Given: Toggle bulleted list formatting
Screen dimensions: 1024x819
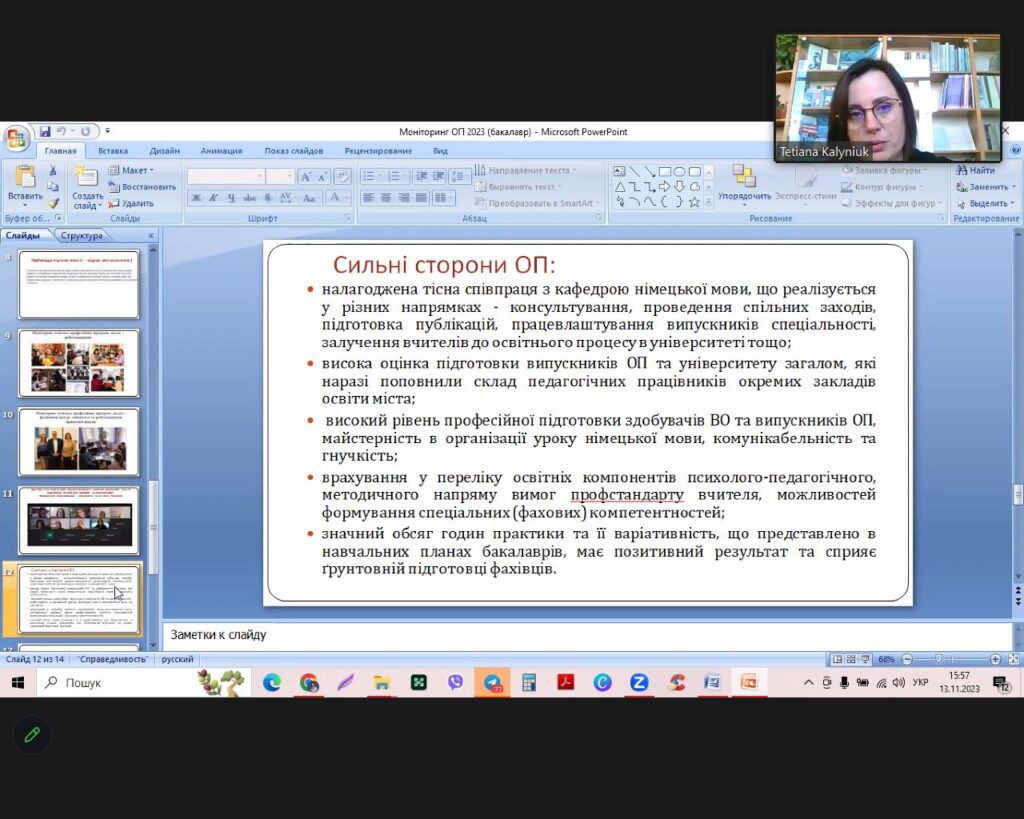Looking at the screenshot, I should point(370,176).
